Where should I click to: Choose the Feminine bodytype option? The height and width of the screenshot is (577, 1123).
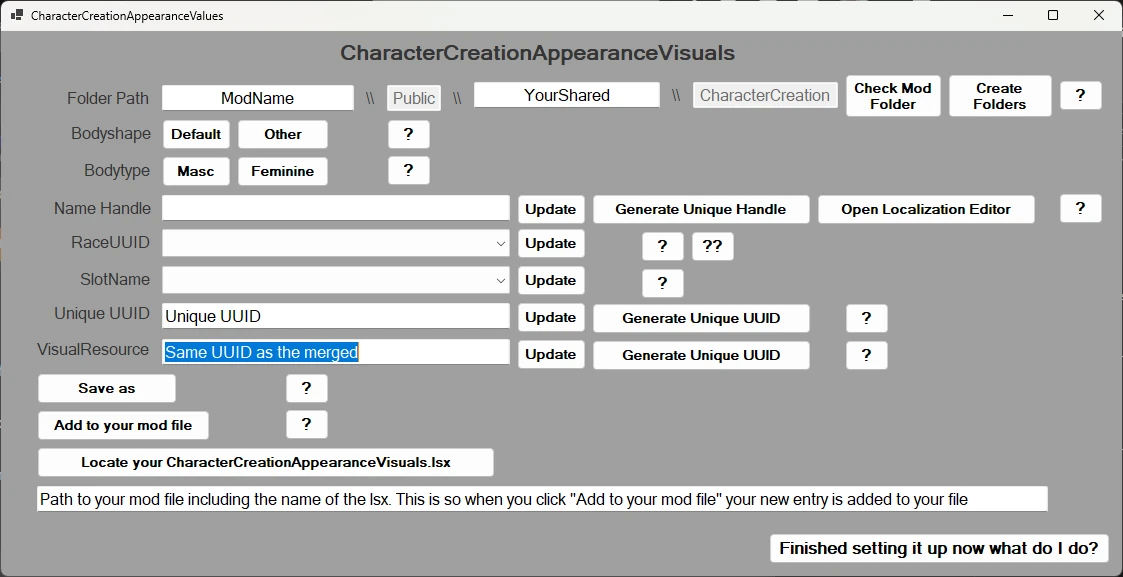pyautogui.click(x=282, y=172)
